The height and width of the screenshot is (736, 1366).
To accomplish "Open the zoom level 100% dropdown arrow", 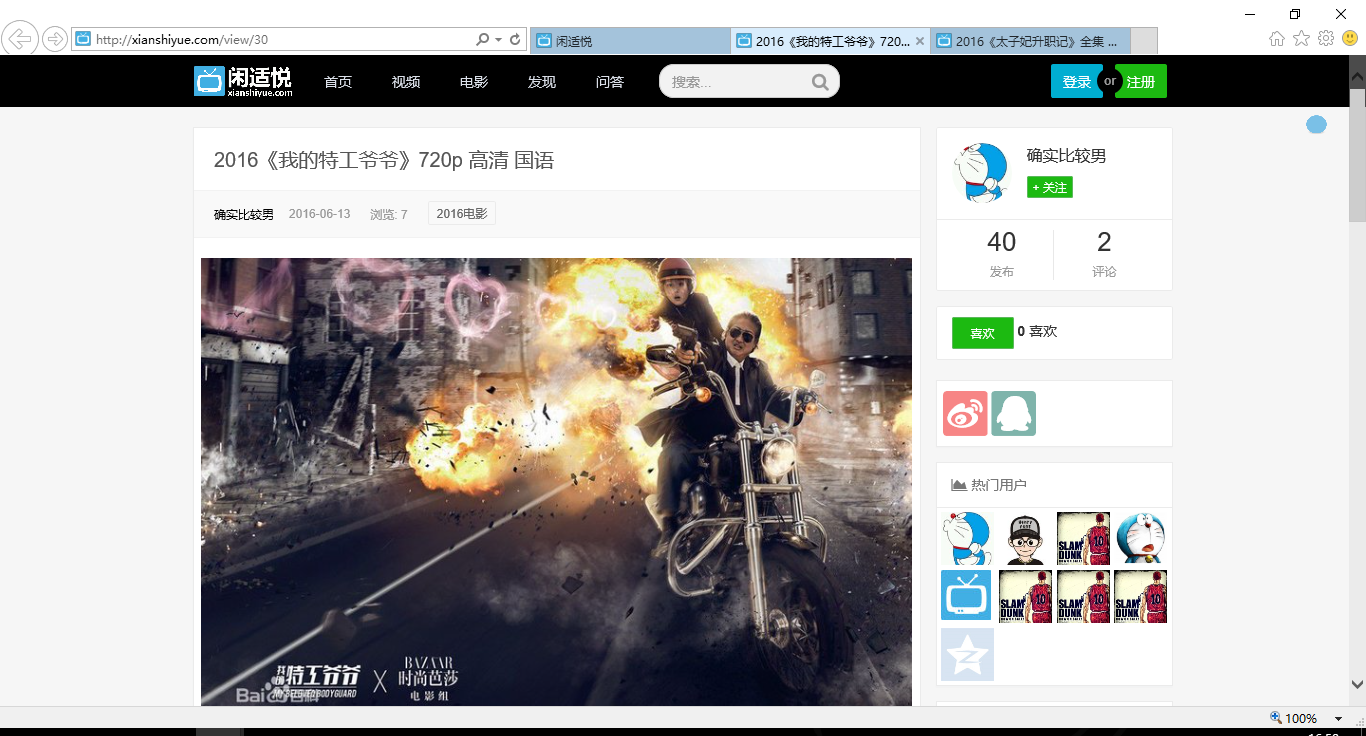I will (x=1338, y=719).
